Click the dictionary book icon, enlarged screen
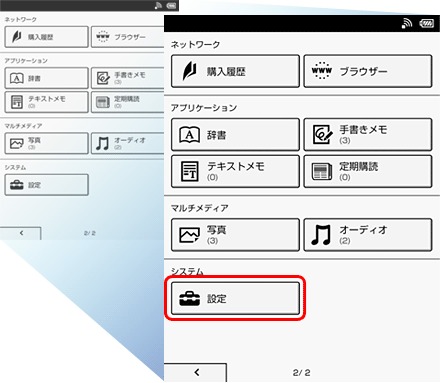The image size is (440, 383). [x=189, y=135]
